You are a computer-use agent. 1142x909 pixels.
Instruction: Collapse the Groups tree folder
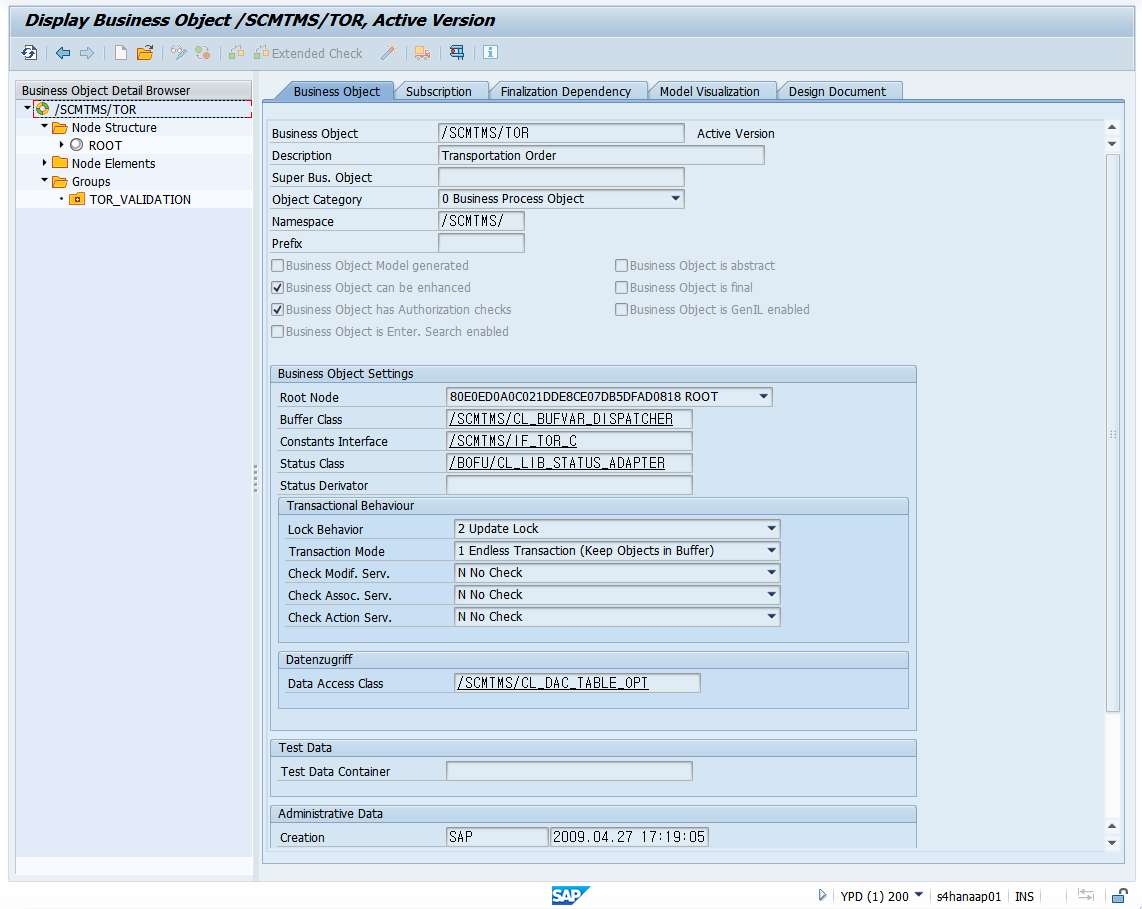(x=44, y=181)
